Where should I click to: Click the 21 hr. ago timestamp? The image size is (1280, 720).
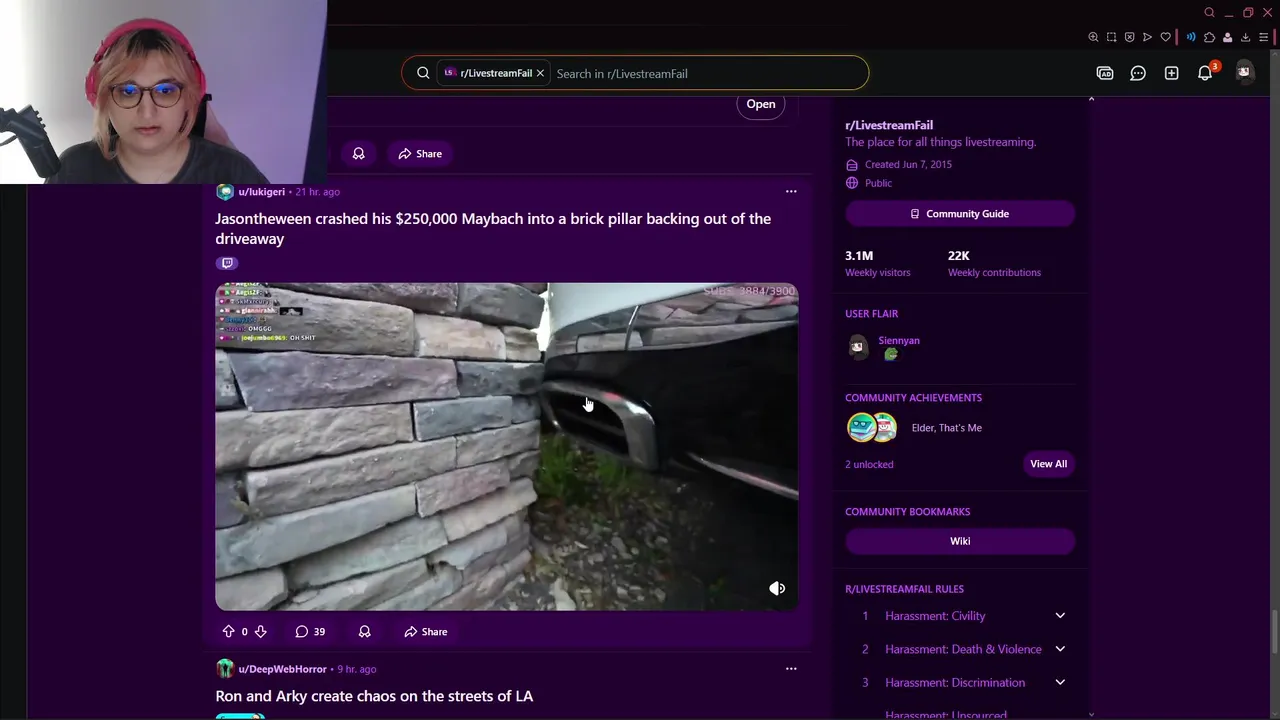coord(317,191)
